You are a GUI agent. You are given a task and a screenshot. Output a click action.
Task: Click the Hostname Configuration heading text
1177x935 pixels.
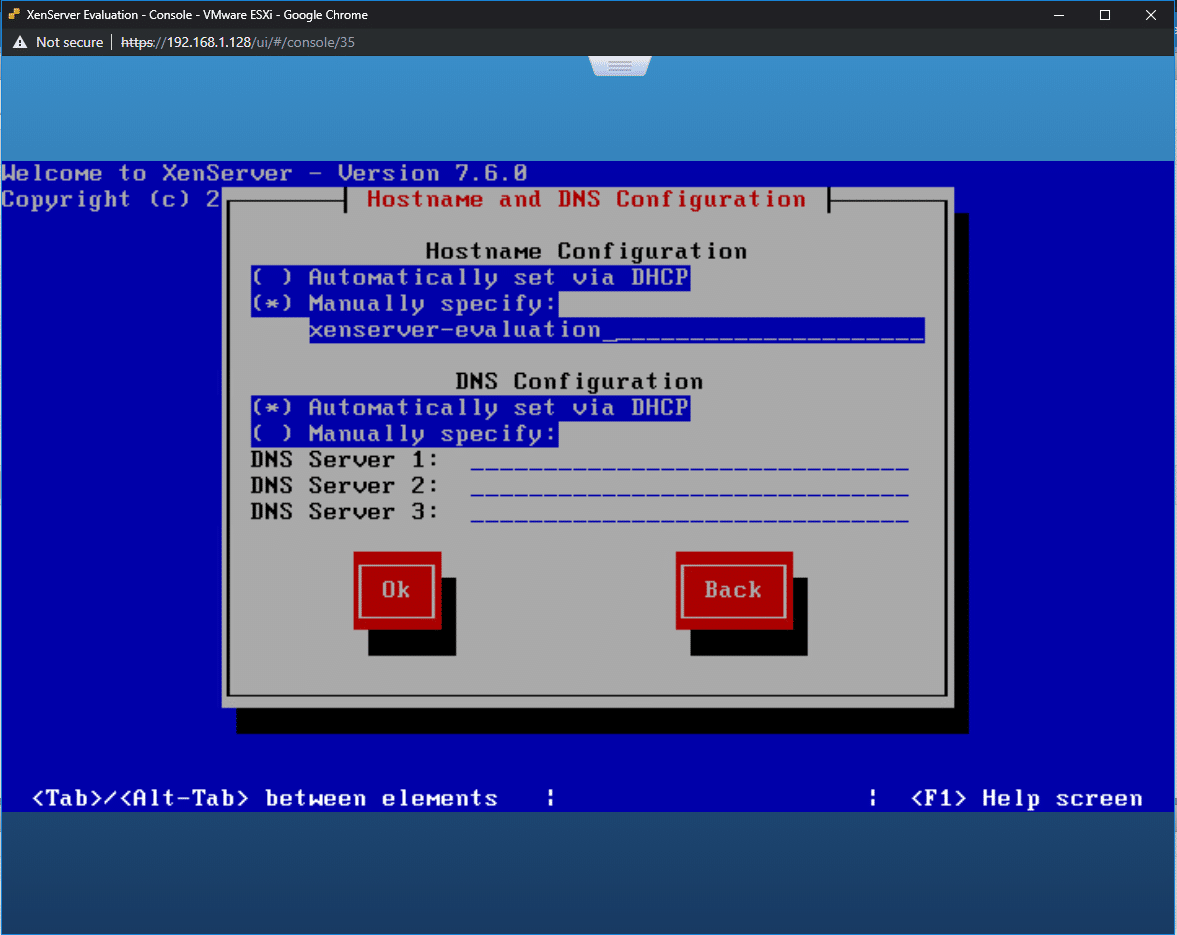point(586,251)
